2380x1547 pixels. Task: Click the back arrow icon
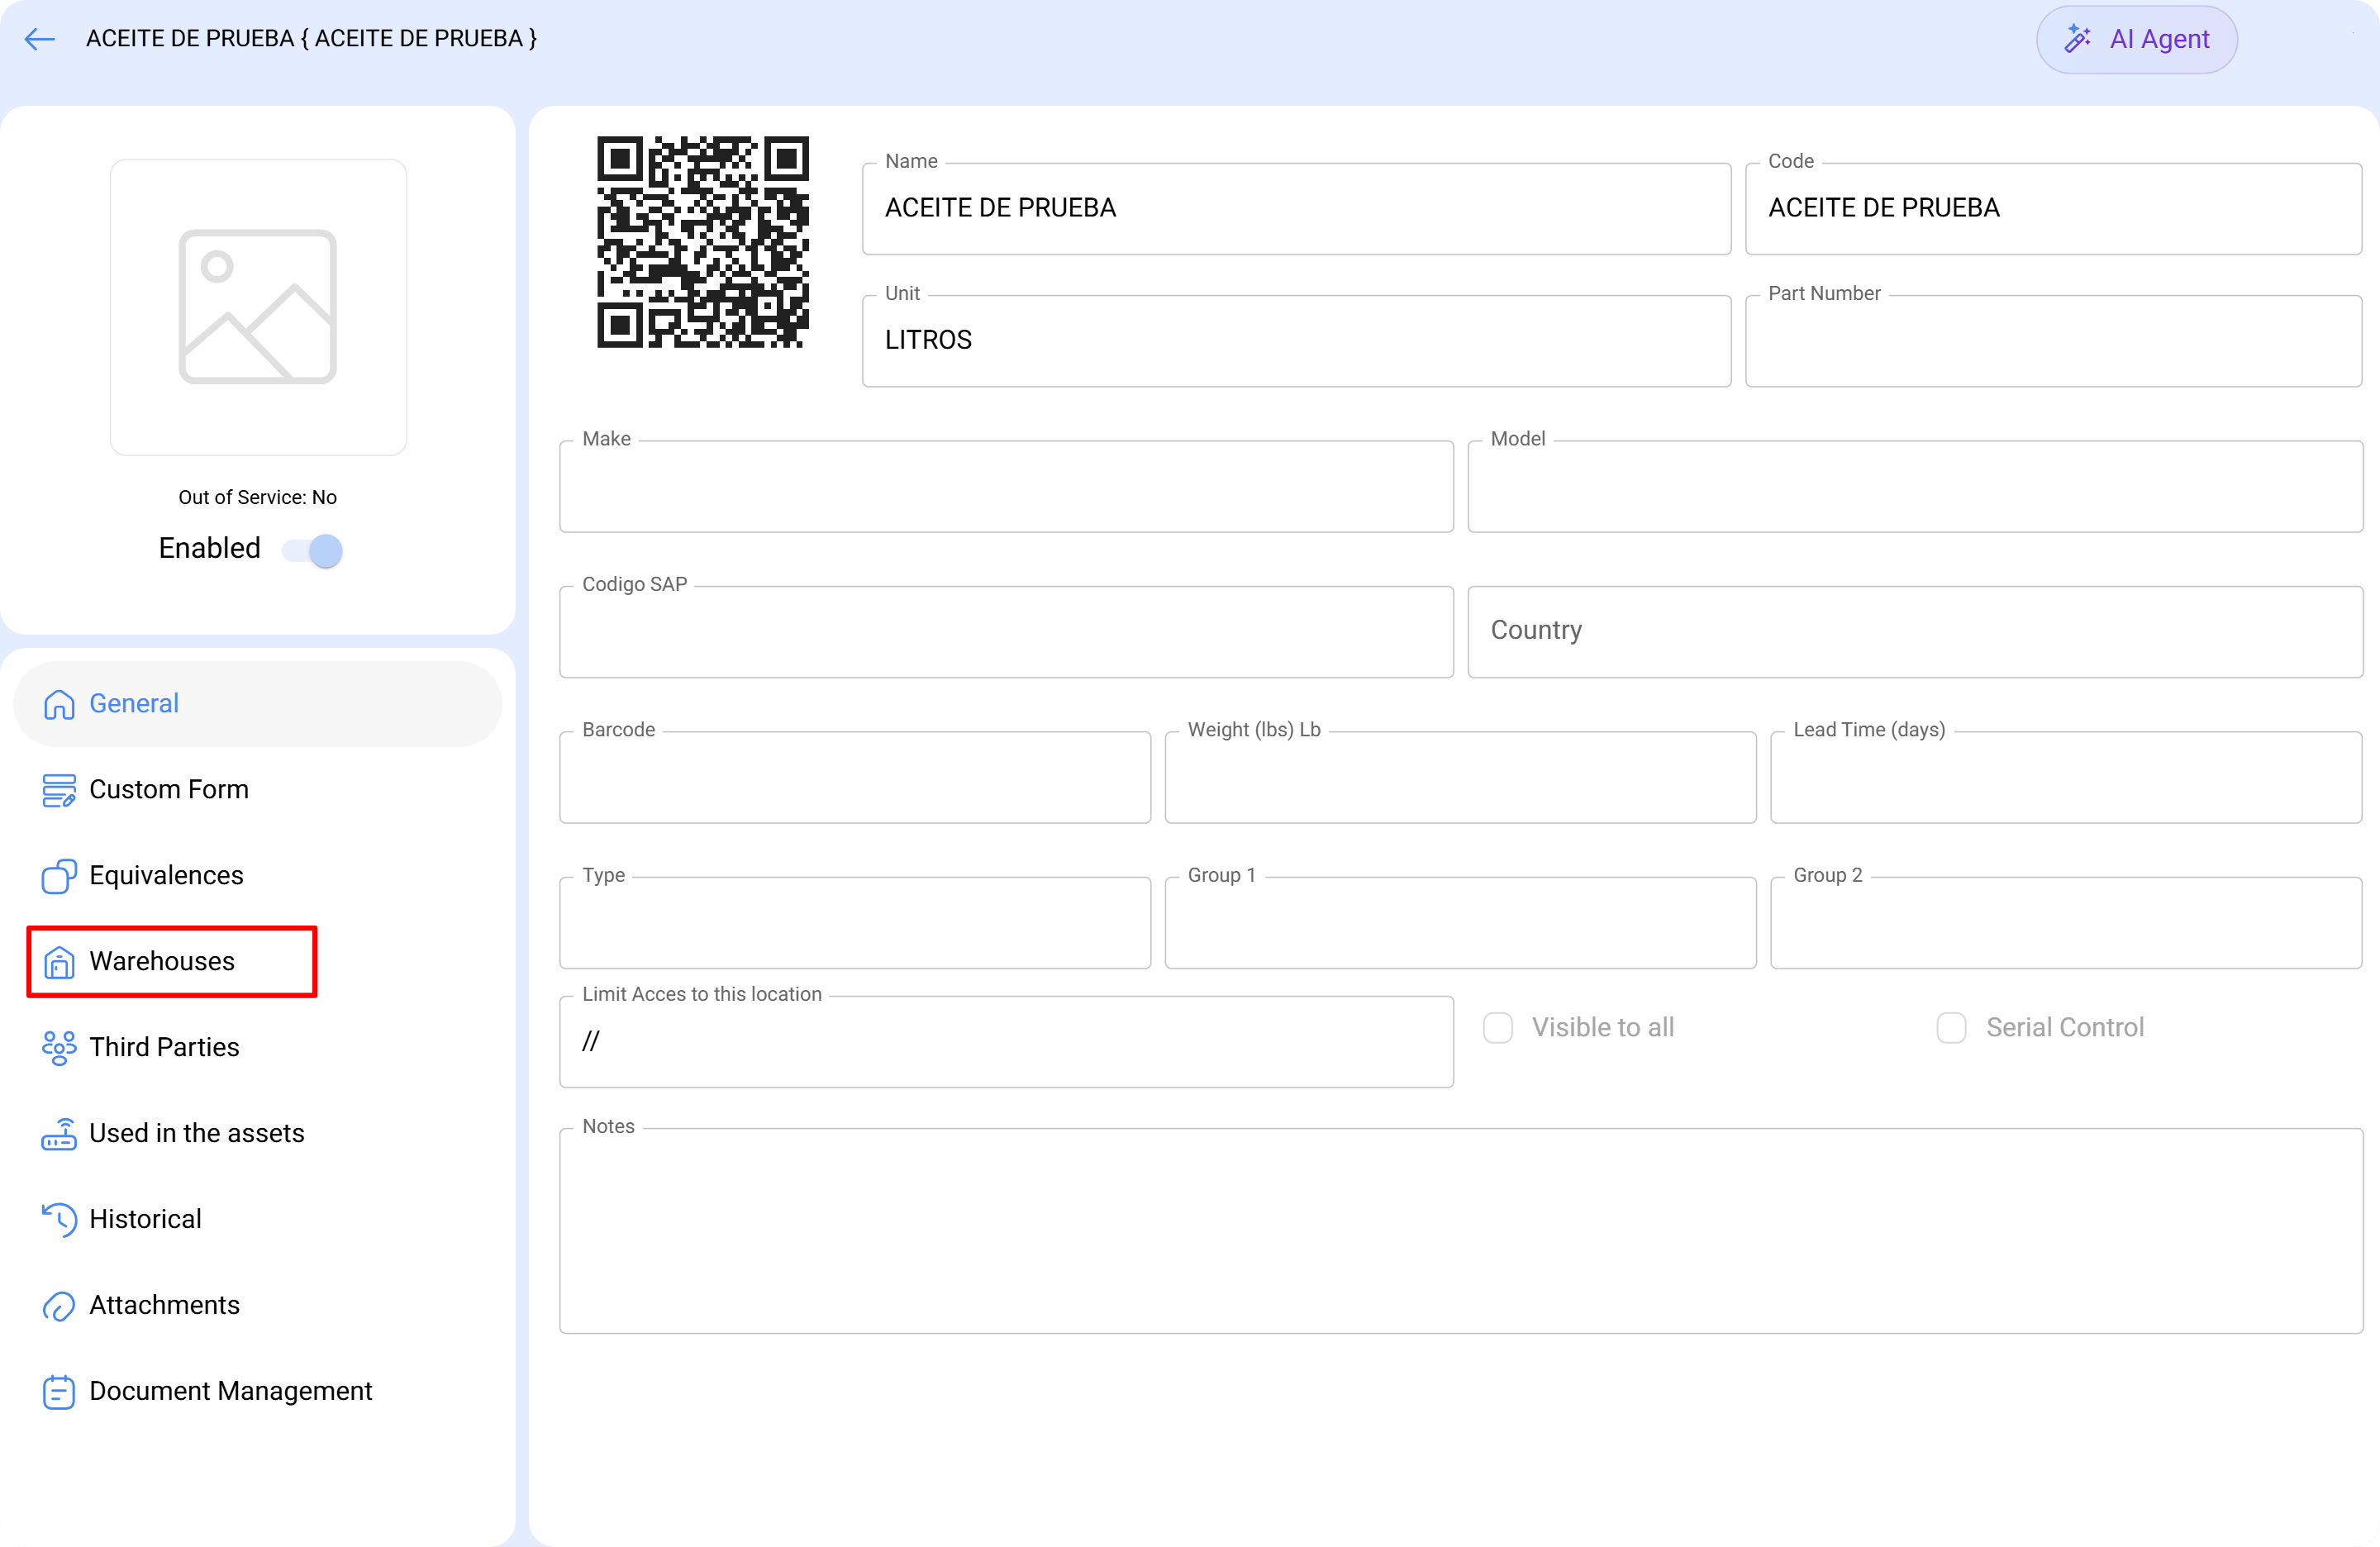point(40,39)
